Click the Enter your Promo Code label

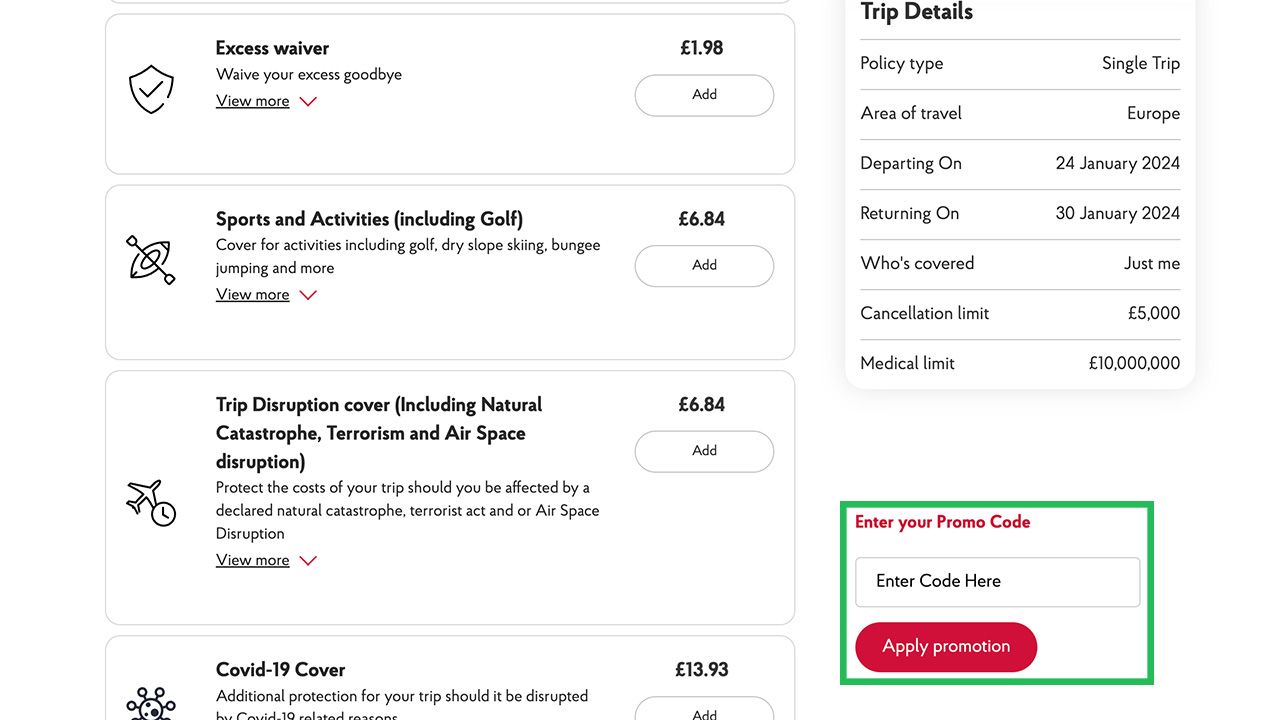pos(942,522)
